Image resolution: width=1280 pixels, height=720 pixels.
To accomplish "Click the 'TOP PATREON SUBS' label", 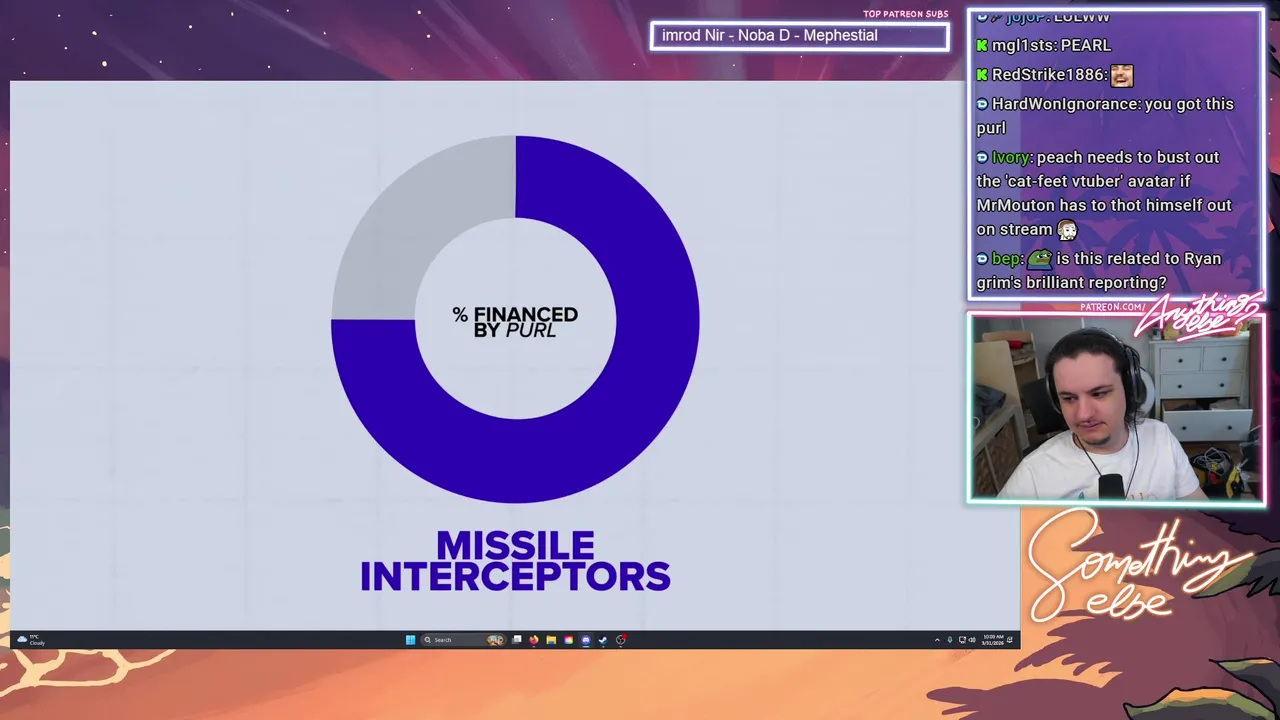I will tap(905, 14).
